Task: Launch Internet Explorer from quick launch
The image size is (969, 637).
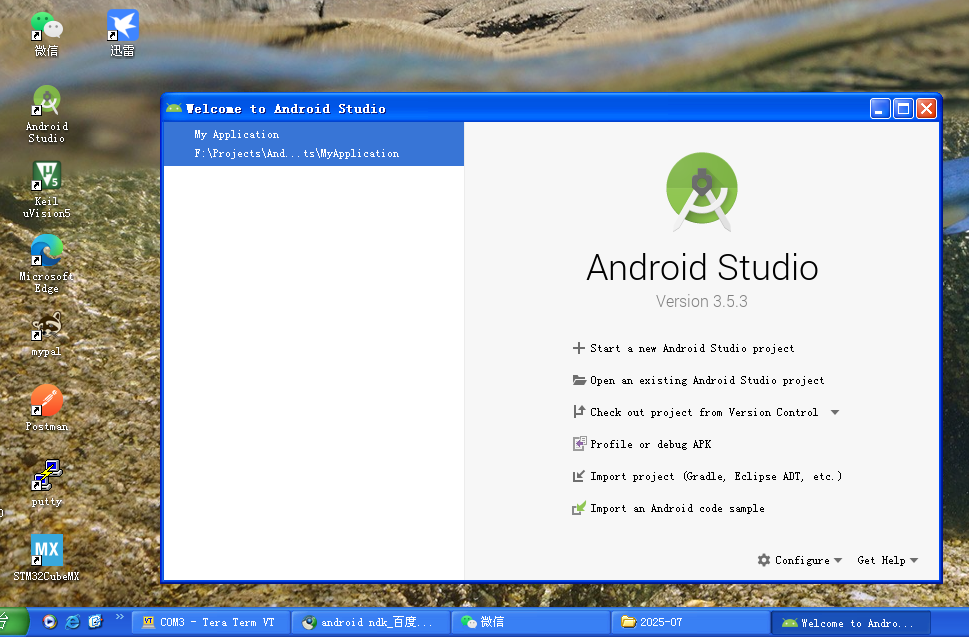Action: 73,622
